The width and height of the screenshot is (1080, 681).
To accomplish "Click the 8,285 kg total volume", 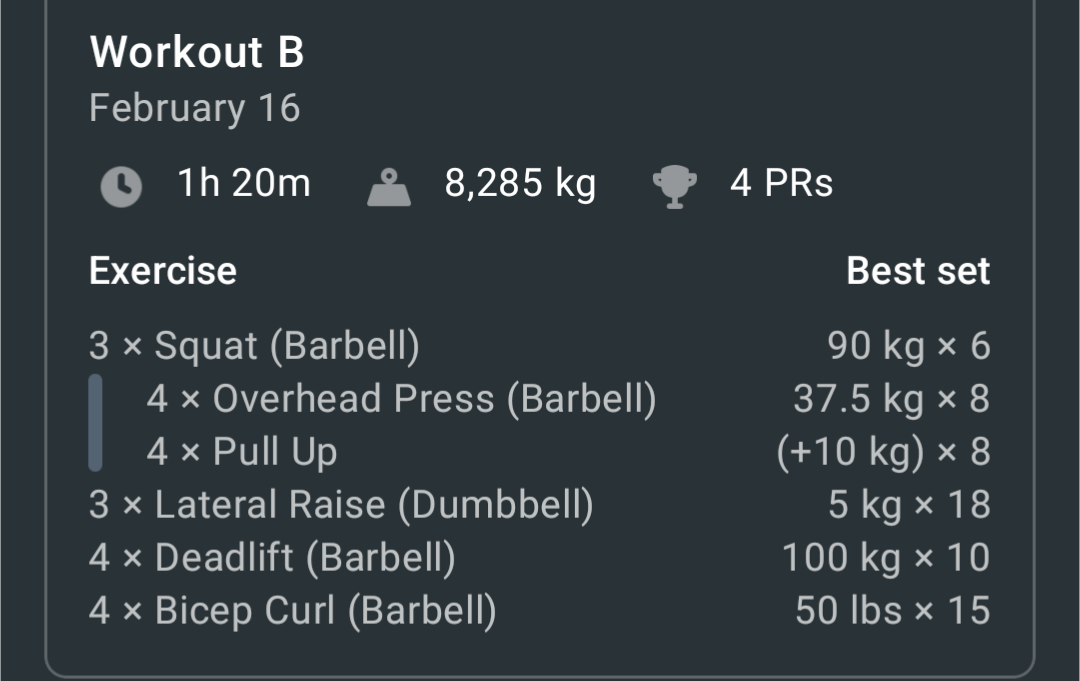I will [520, 184].
